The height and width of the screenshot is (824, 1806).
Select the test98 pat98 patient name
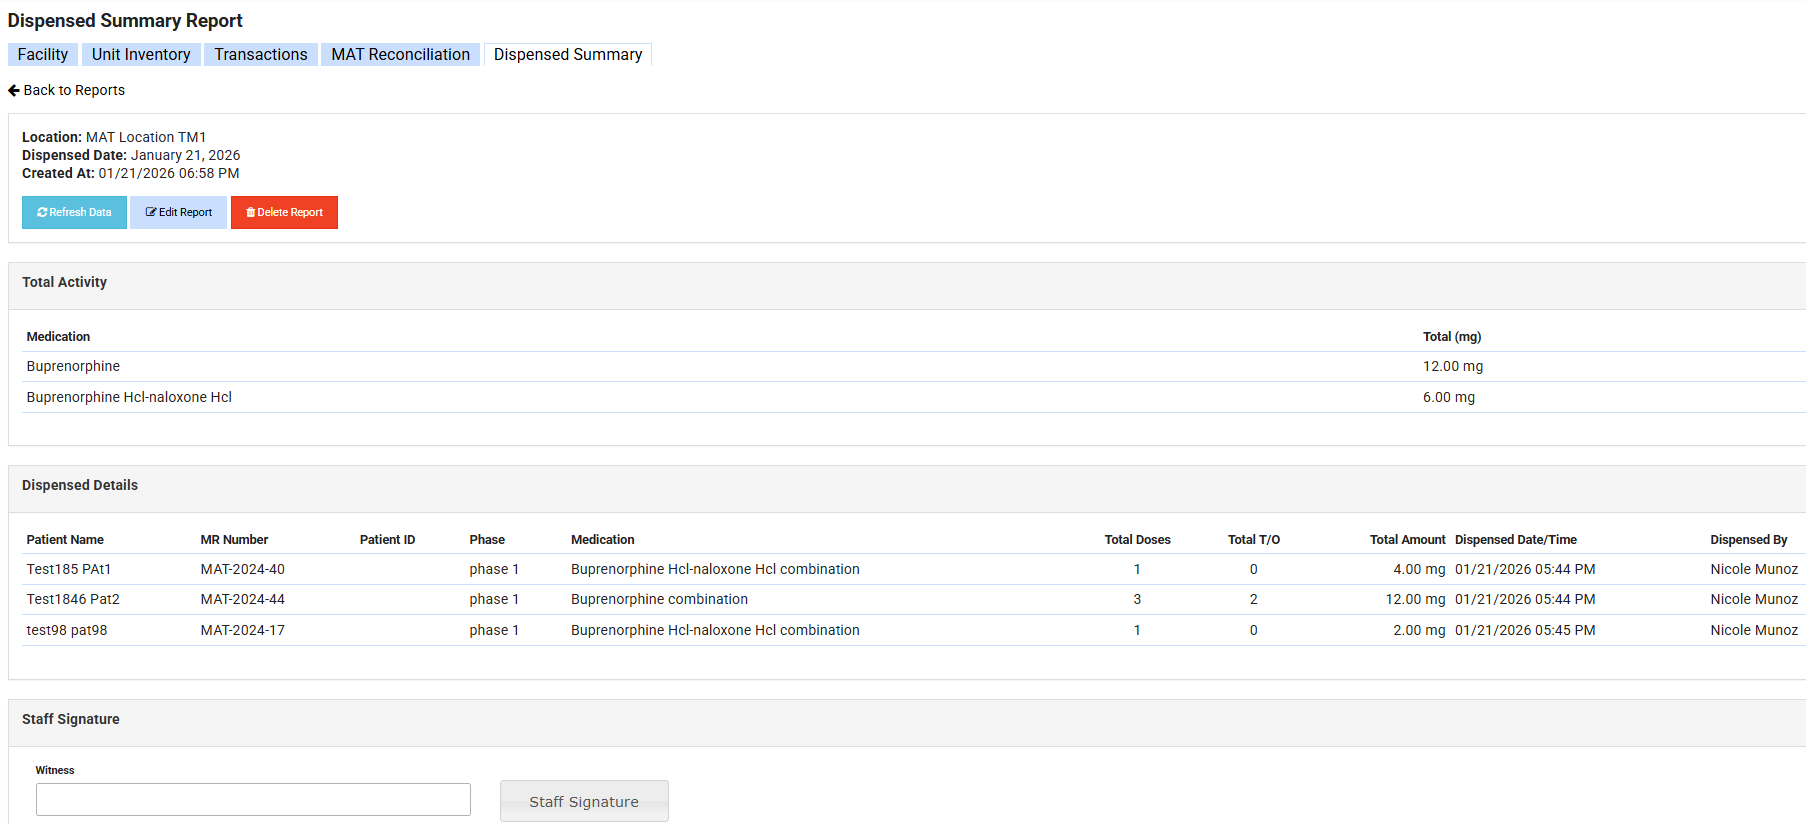67,630
